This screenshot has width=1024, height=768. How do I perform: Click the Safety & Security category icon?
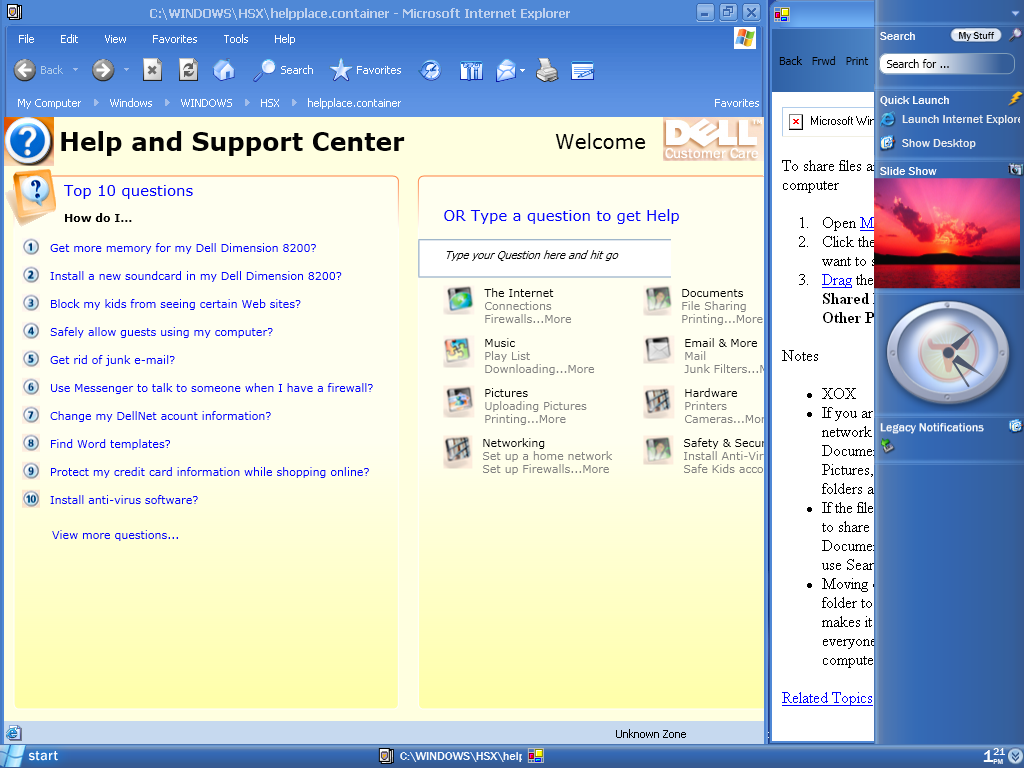pos(658,451)
